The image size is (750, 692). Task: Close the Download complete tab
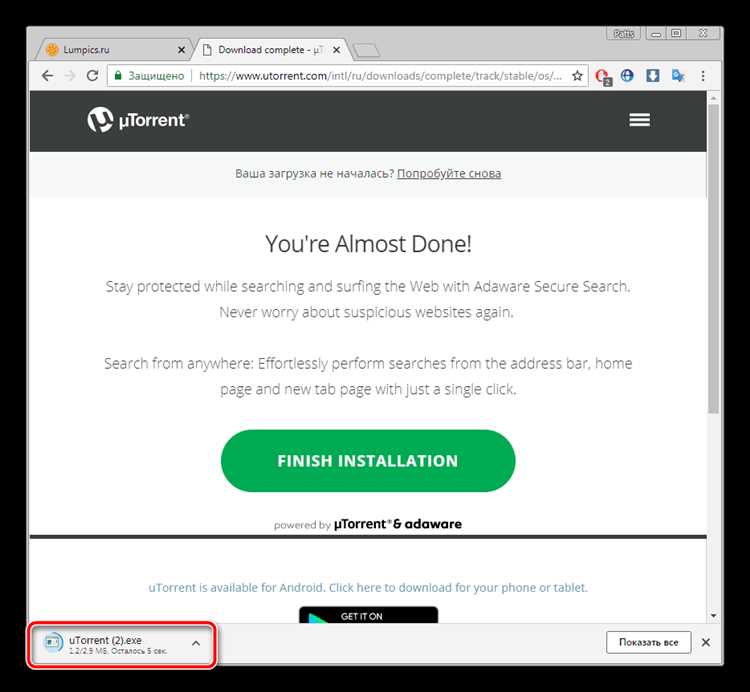(337, 50)
